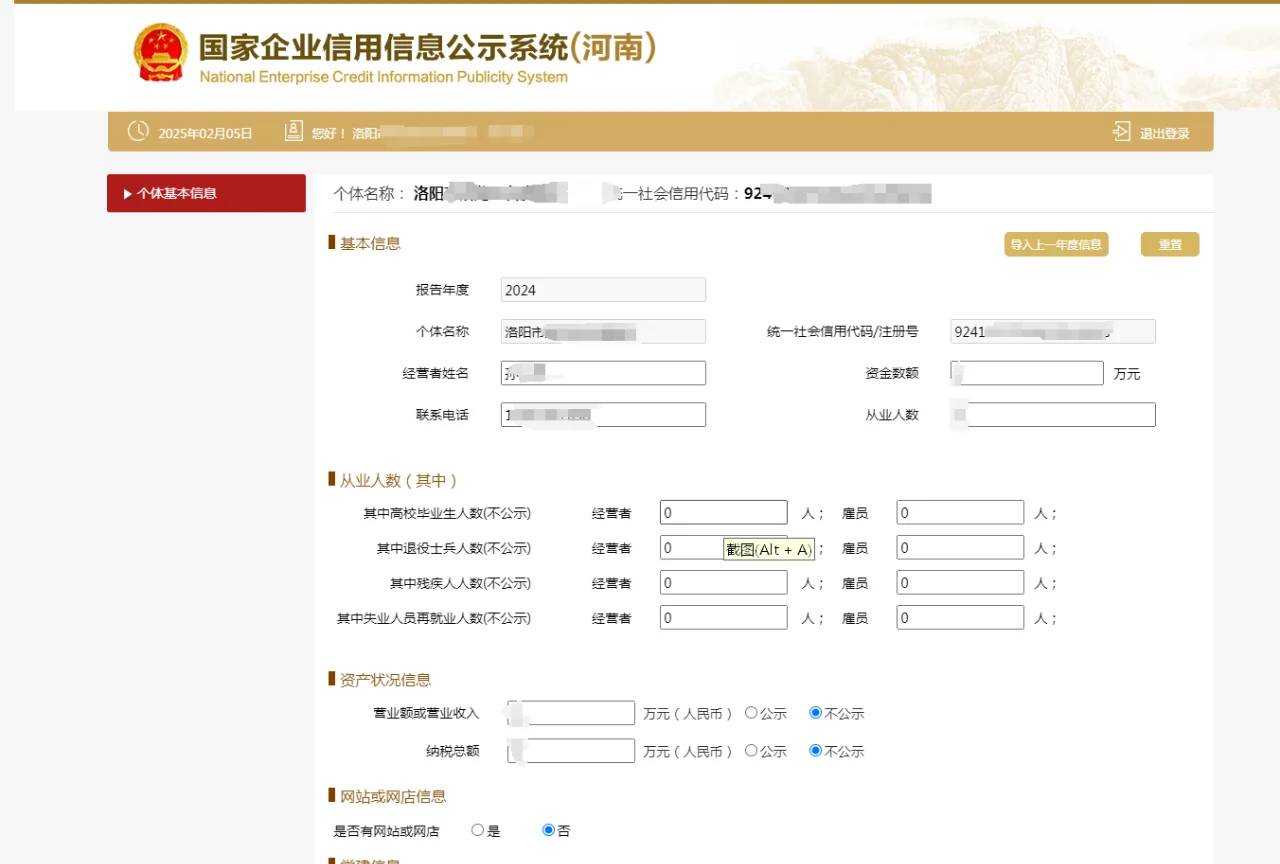This screenshot has height=864, width=1280.
Task: Click the 截图(Alt + A) tooltip
Action: 768,549
